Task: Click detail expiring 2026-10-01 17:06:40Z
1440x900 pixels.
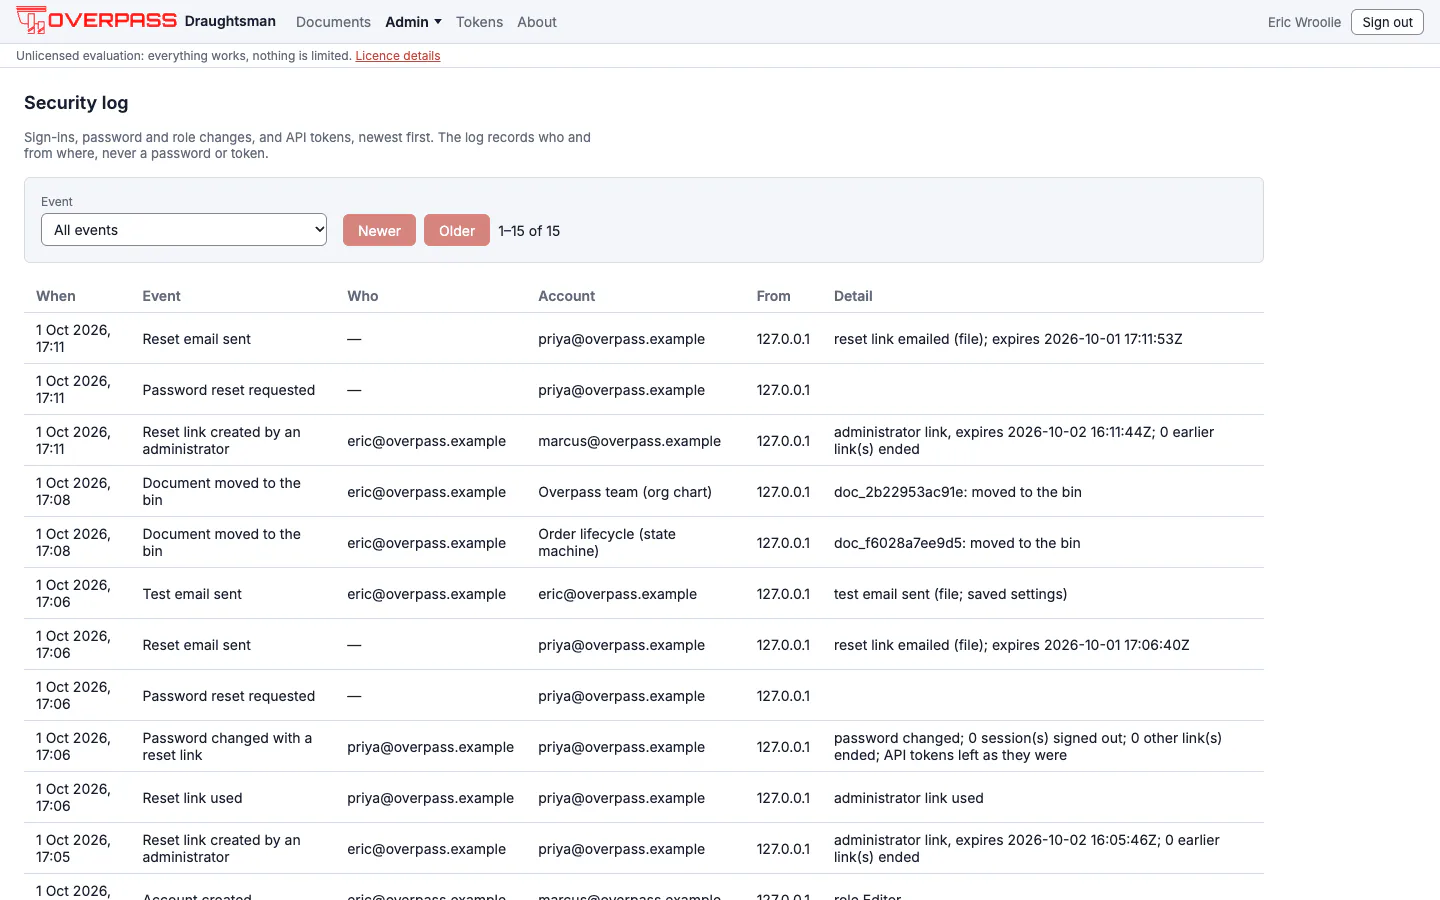Action: [x=1012, y=645]
